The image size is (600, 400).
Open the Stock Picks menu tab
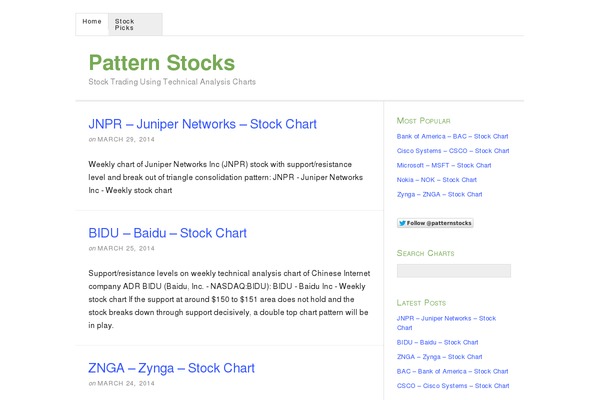125,24
